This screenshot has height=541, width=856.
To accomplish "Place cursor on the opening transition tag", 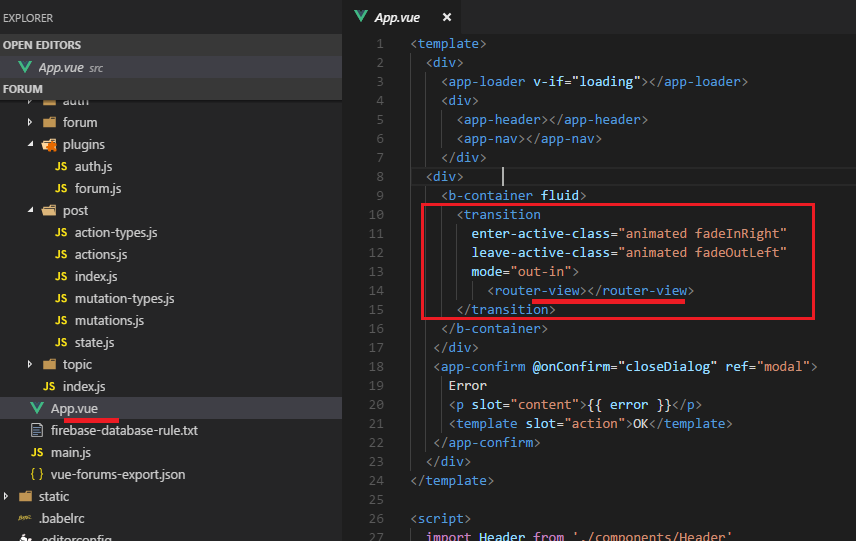I will 499,215.
